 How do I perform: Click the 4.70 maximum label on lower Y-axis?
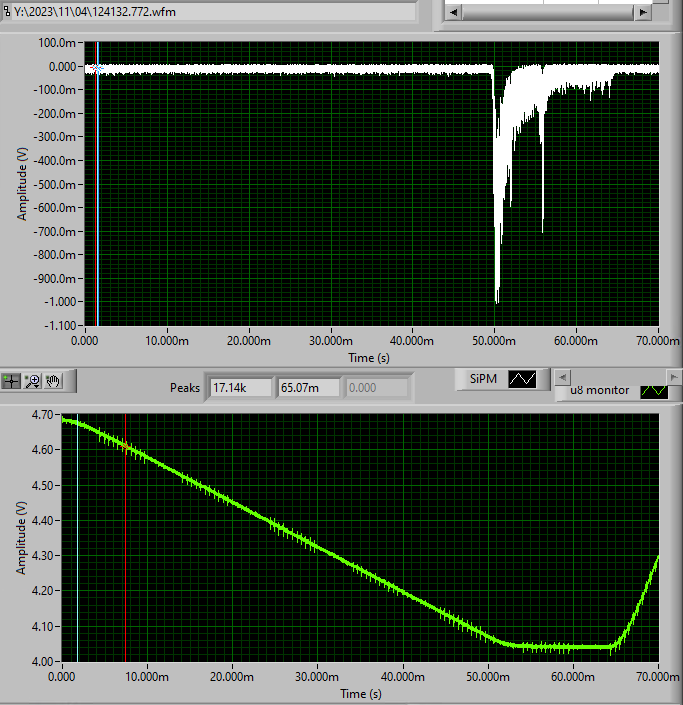pyautogui.click(x=42, y=415)
